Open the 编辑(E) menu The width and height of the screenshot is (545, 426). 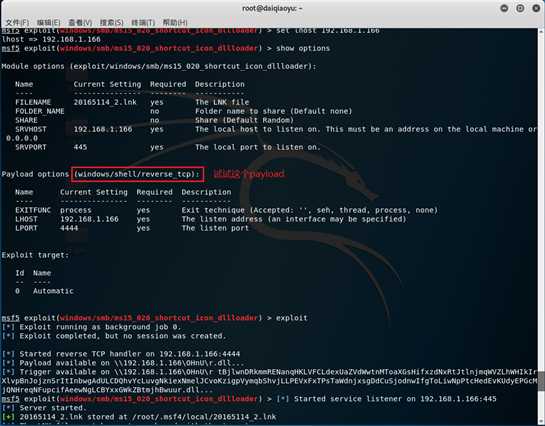(x=49, y=23)
